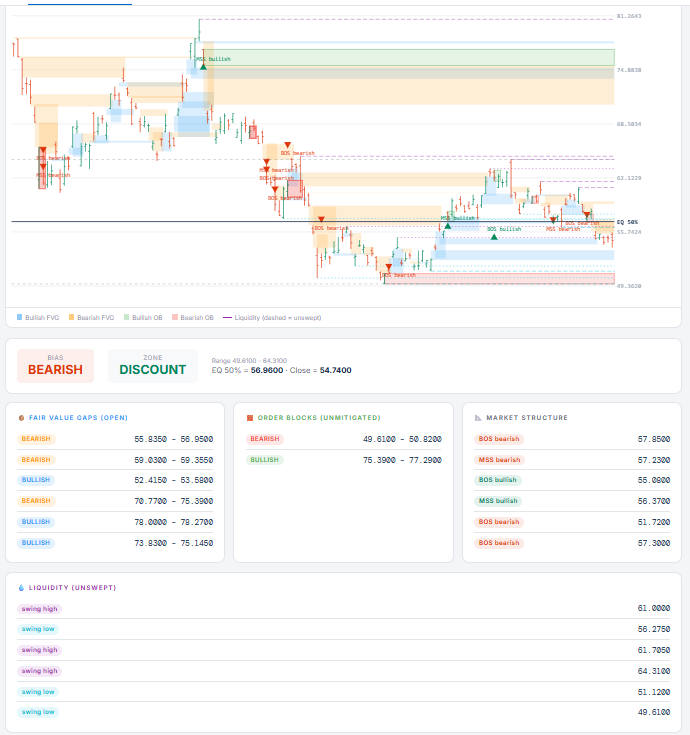Select the 52.4150 - 53.5800 fair value gap range
690x735 pixels.
click(x=173, y=480)
